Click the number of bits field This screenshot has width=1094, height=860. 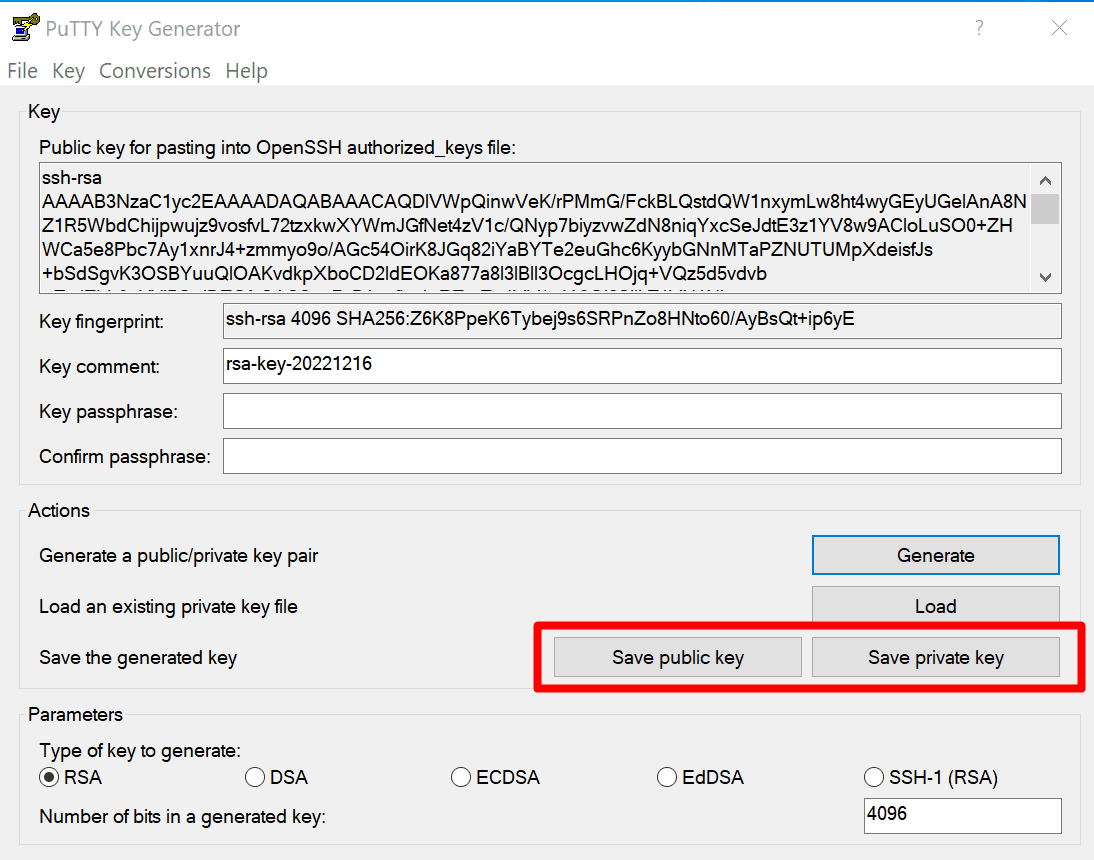[x=961, y=815]
